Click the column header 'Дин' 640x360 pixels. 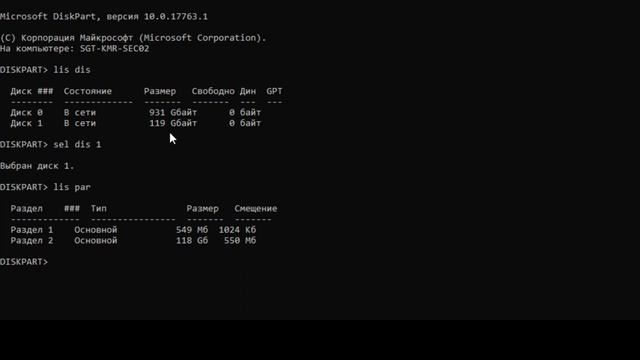(248, 91)
